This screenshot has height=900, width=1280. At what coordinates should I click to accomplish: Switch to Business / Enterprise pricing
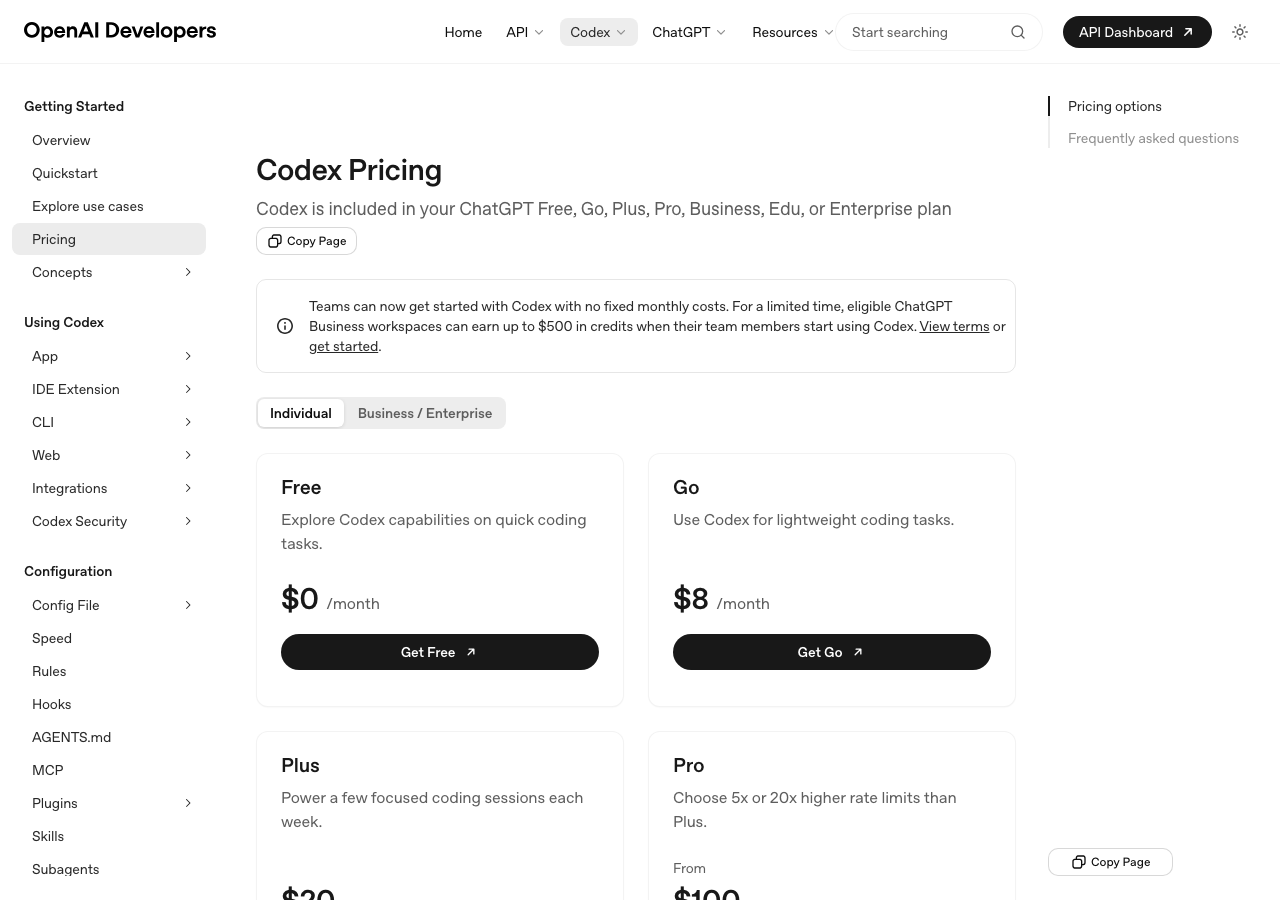(x=425, y=413)
